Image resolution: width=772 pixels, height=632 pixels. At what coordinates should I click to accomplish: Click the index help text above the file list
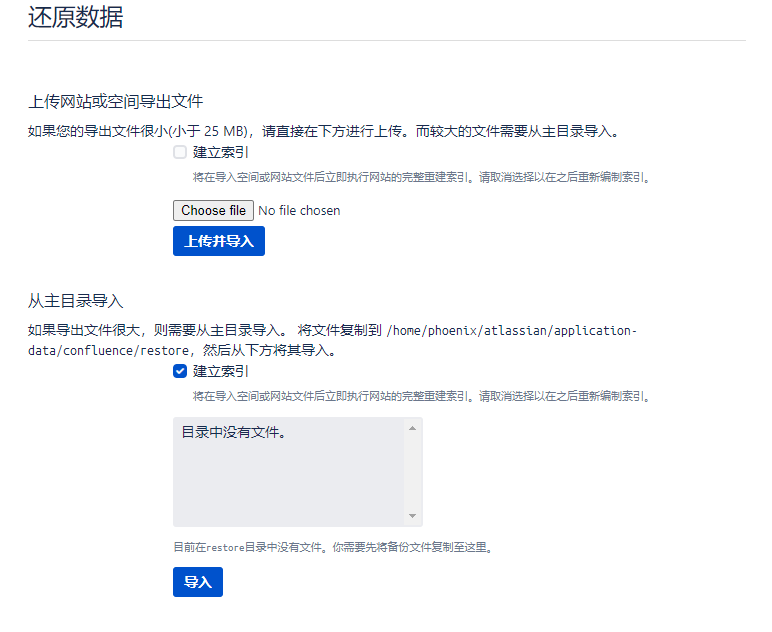(x=421, y=396)
